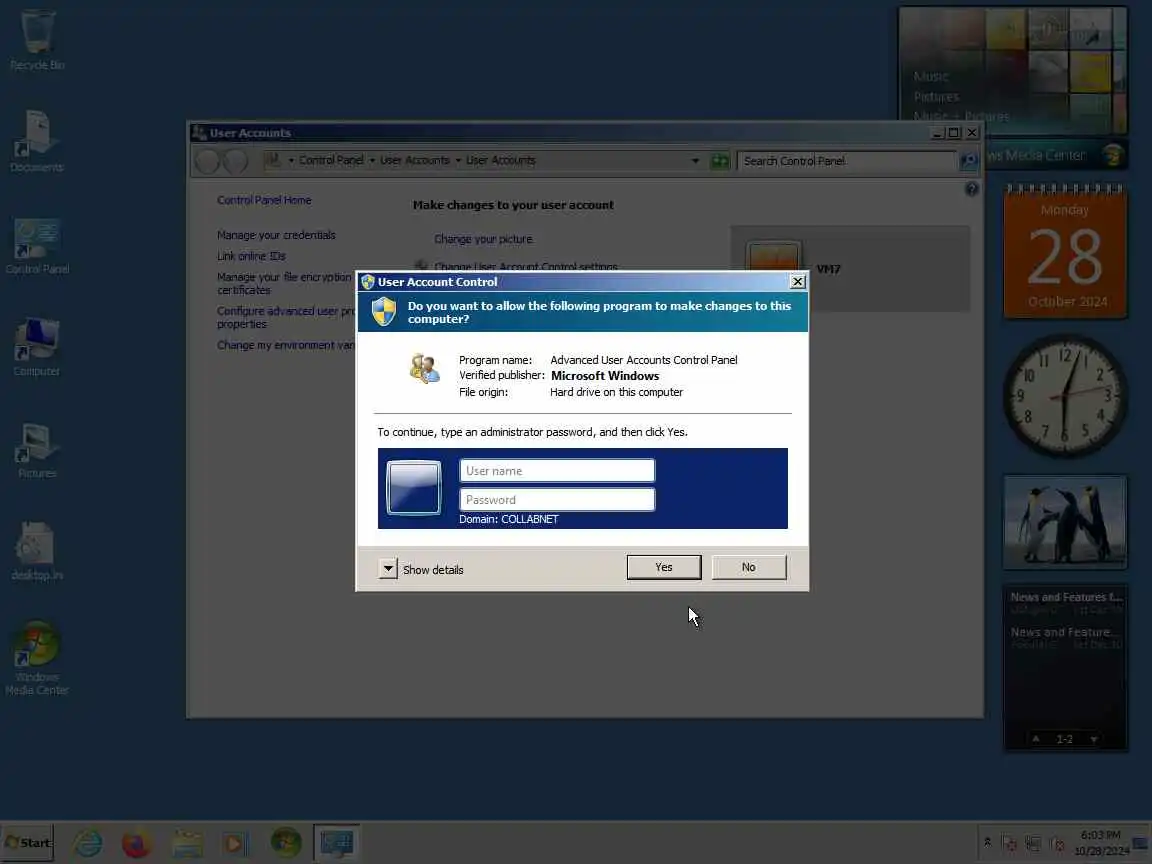Viewport: 1152px width, 864px height.
Task: Click Help question mark icon
Action: coord(971,190)
